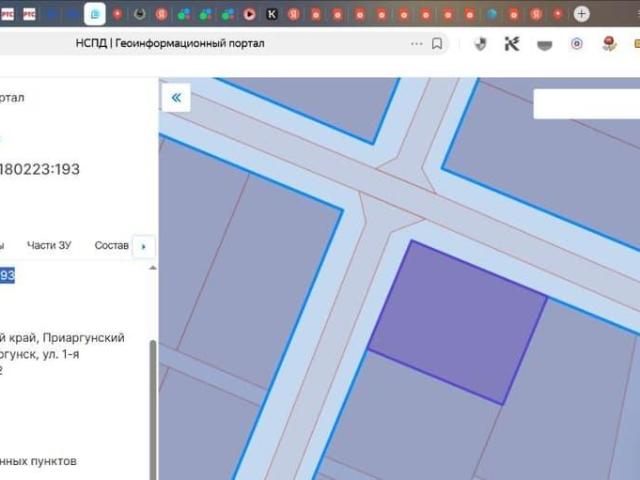This screenshot has height=480, width=640.
Task: Click the scroll-up arrow of the panel
Action: pyautogui.click(x=153, y=268)
